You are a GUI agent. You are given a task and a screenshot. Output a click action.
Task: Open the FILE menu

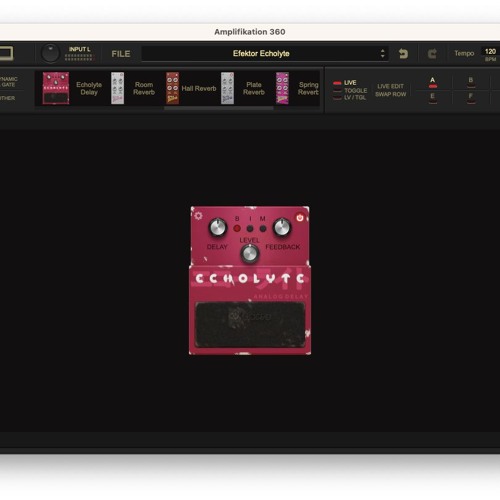[x=121, y=54]
